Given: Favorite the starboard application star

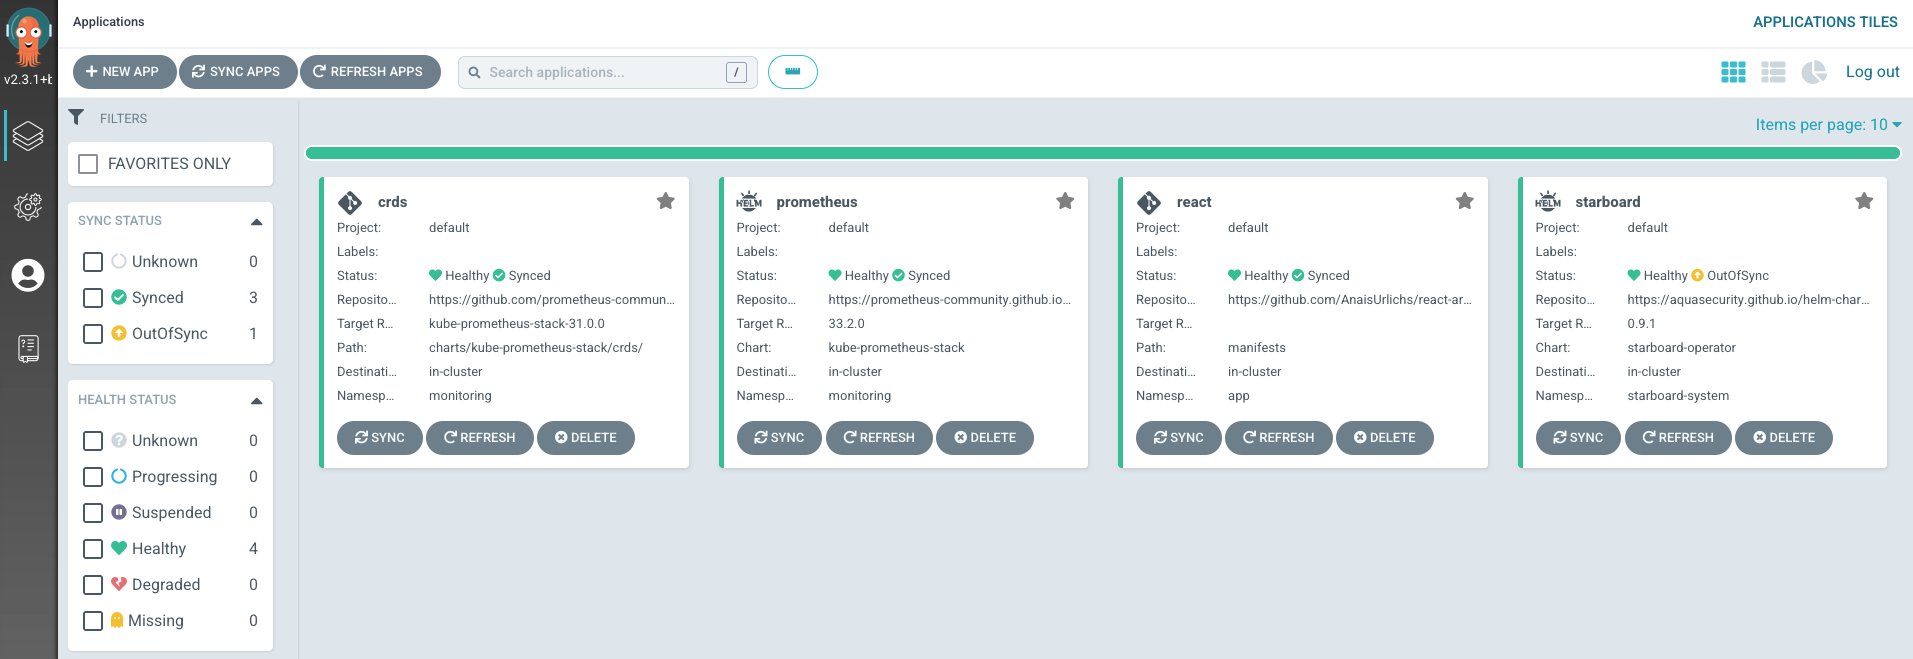Looking at the screenshot, I should (1864, 201).
